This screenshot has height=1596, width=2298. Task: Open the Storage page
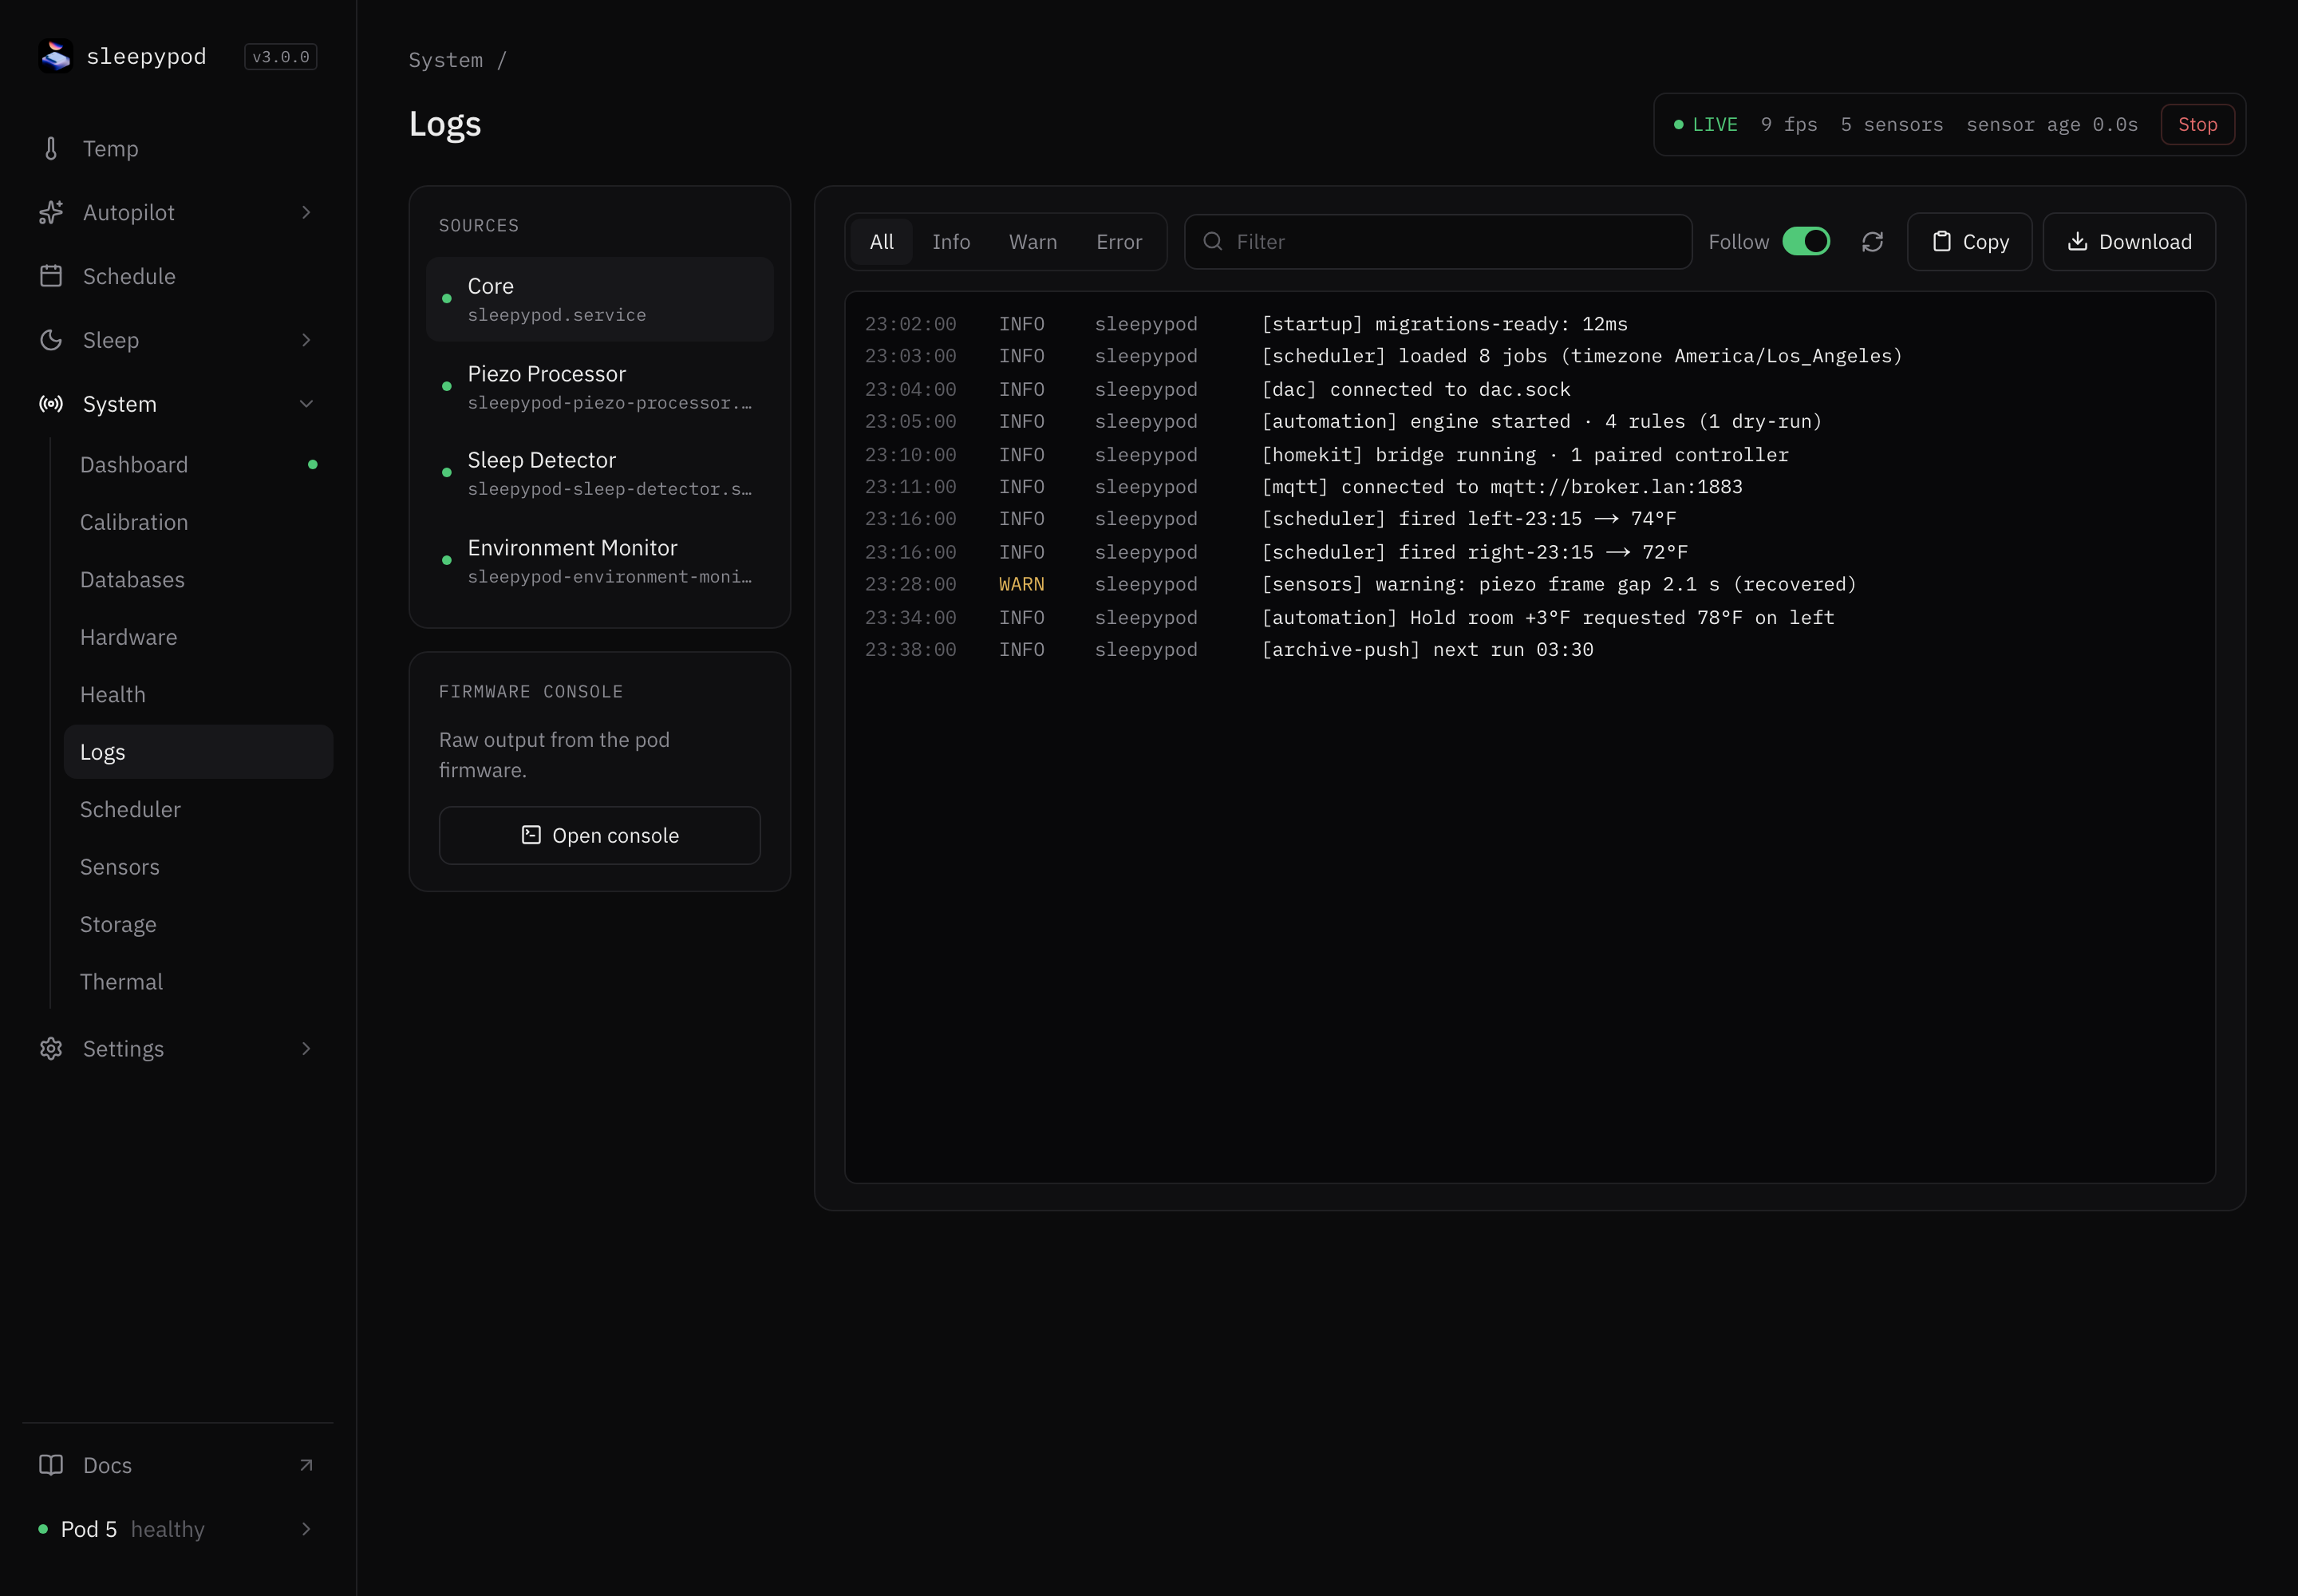(198, 924)
